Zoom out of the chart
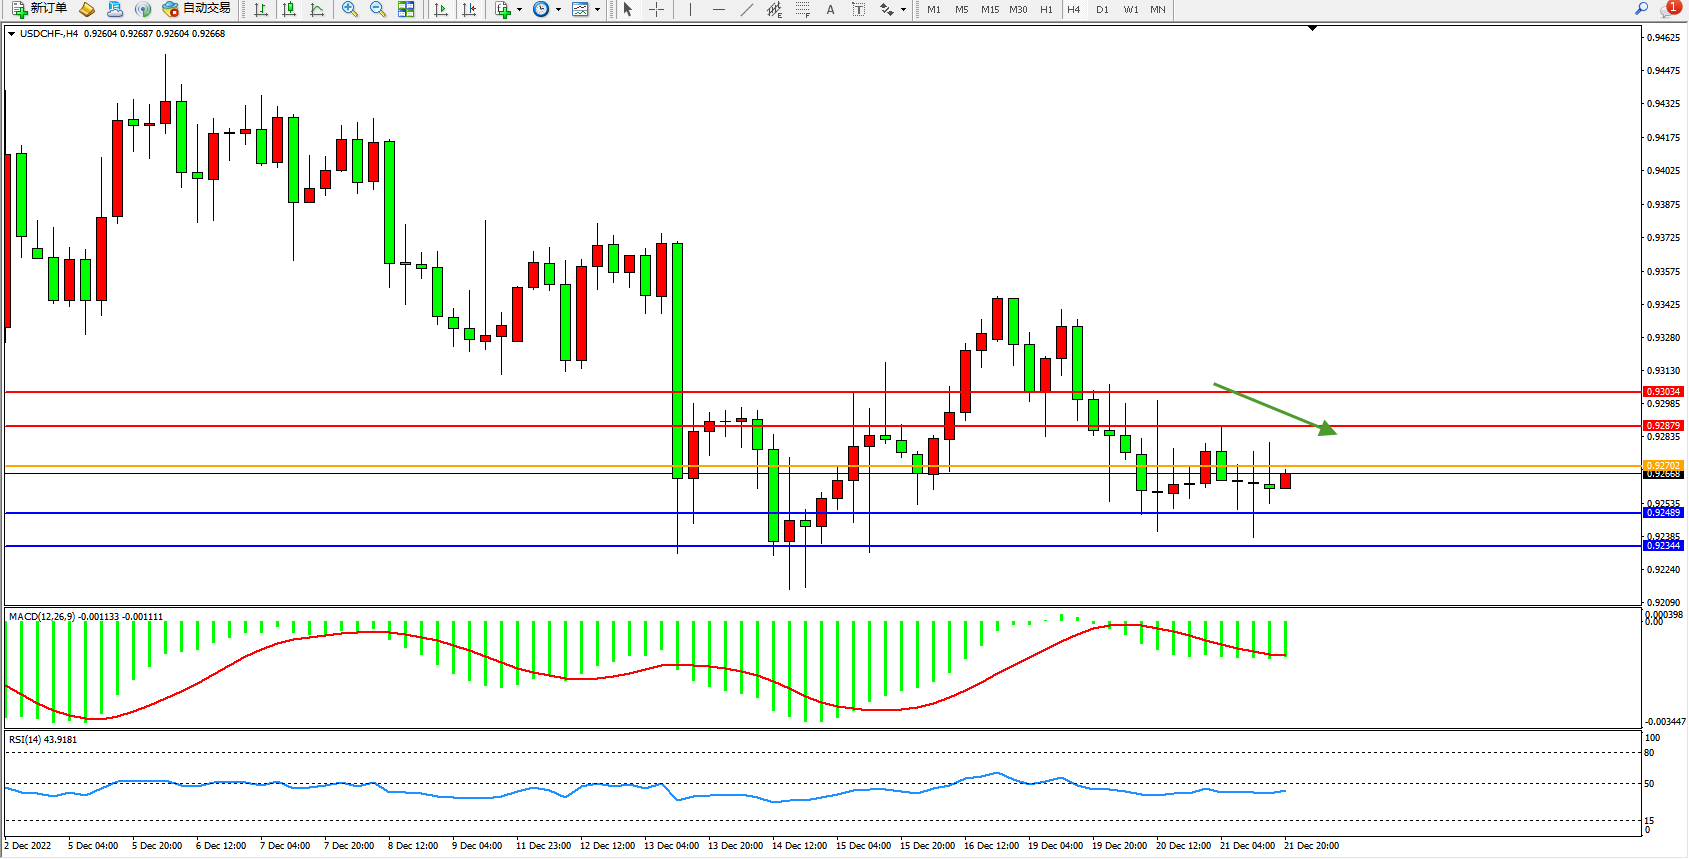 pyautogui.click(x=378, y=9)
